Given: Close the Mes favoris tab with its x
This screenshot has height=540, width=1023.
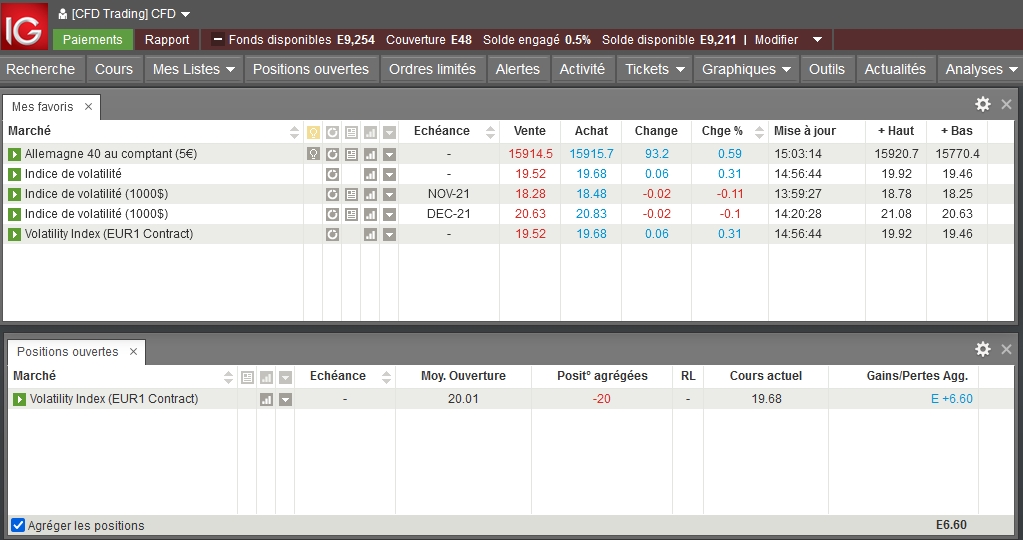Looking at the screenshot, I should click(88, 106).
